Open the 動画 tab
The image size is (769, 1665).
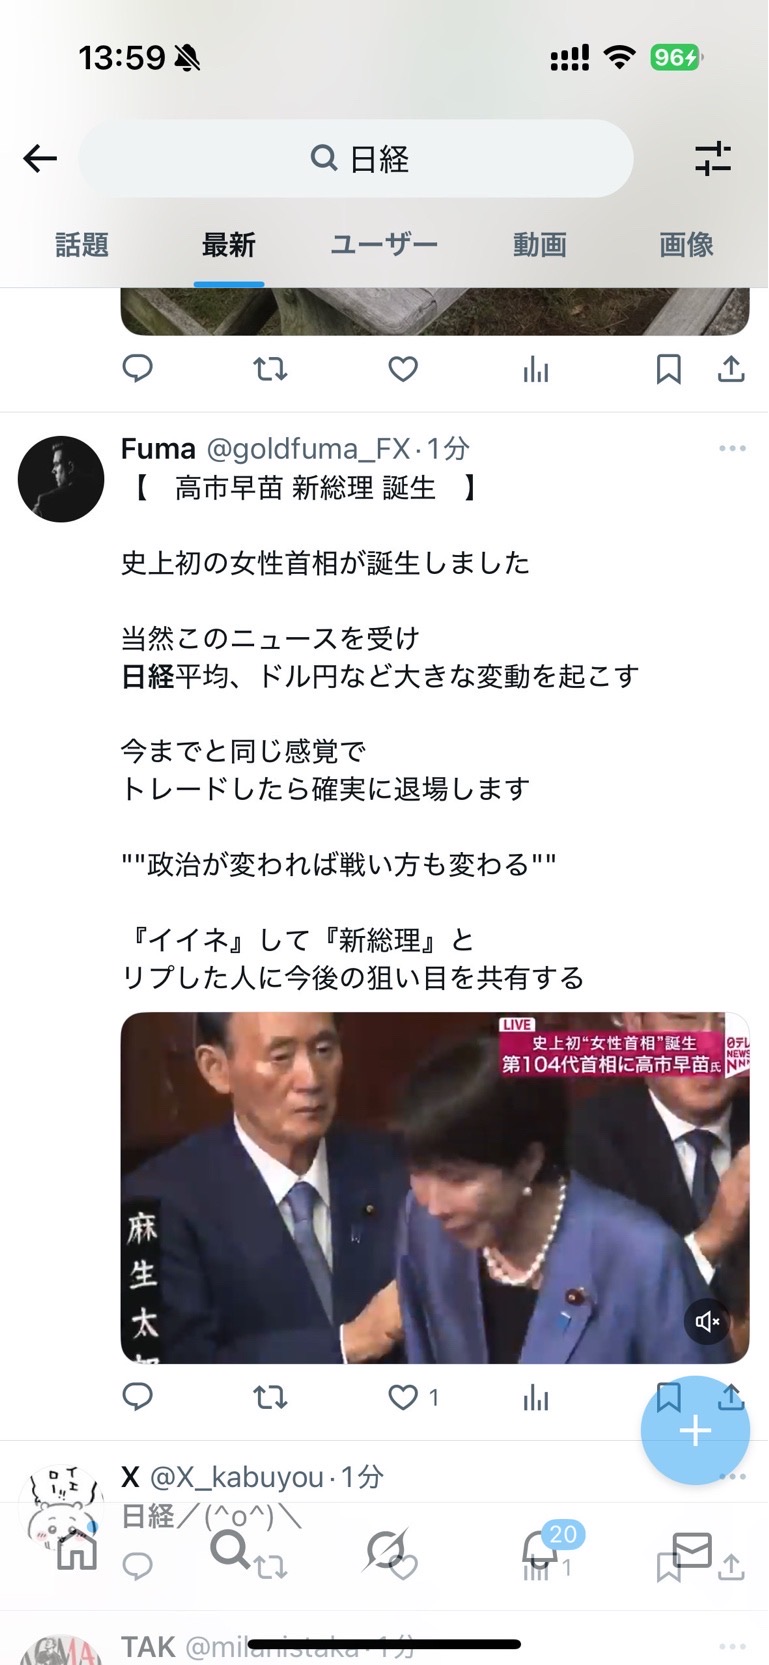[540, 244]
